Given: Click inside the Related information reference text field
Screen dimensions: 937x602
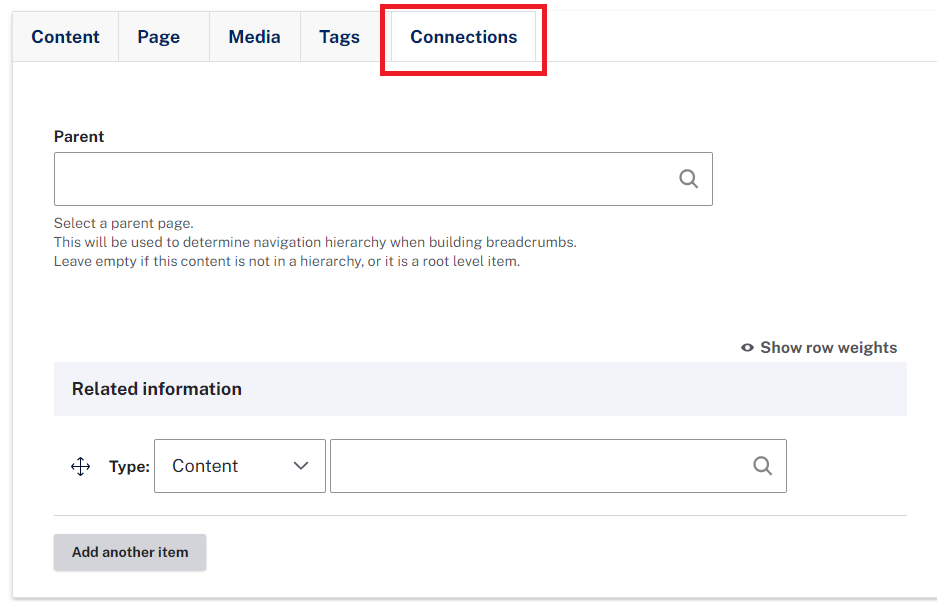Looking at the screenshot, I should click(558, 466).
